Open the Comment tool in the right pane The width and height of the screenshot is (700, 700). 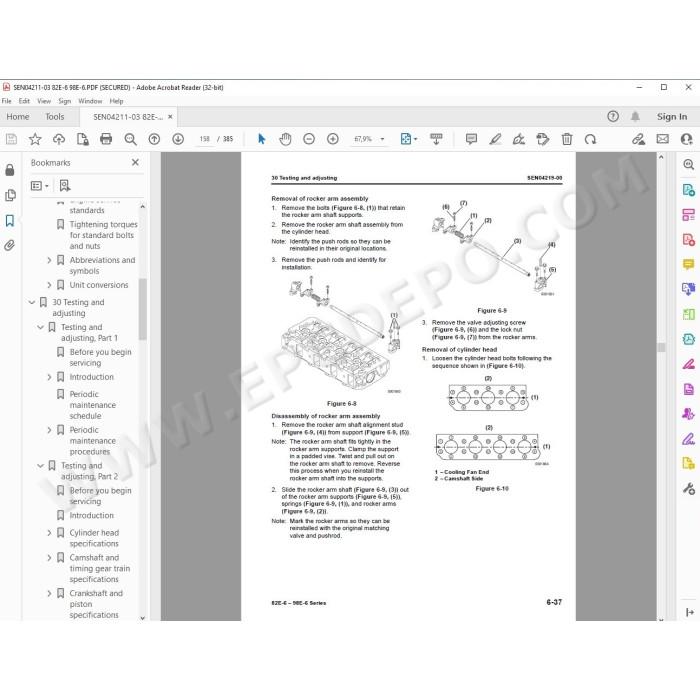click(688, 264)
